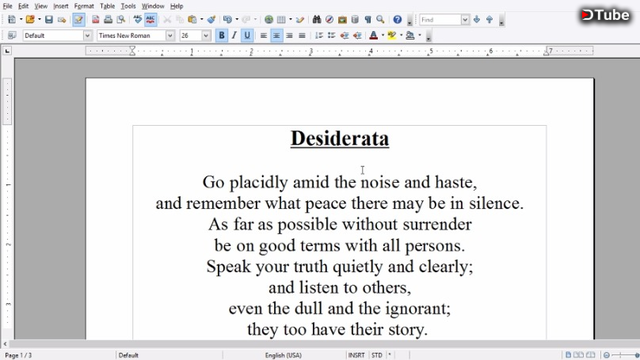
Task: Expand the Times New Roman font dropdown
Action: tap(170, 36)
